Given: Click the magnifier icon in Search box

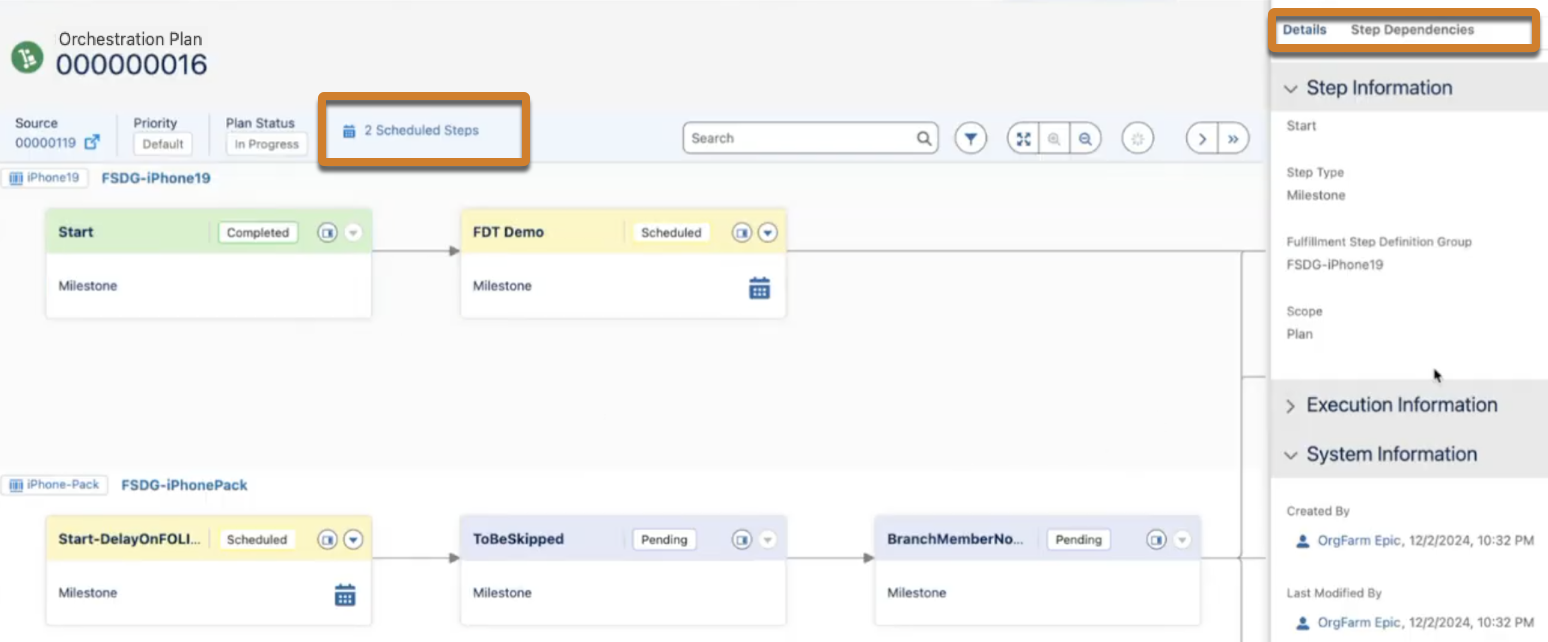Looking at the screenshot, I should pos(924,138).
